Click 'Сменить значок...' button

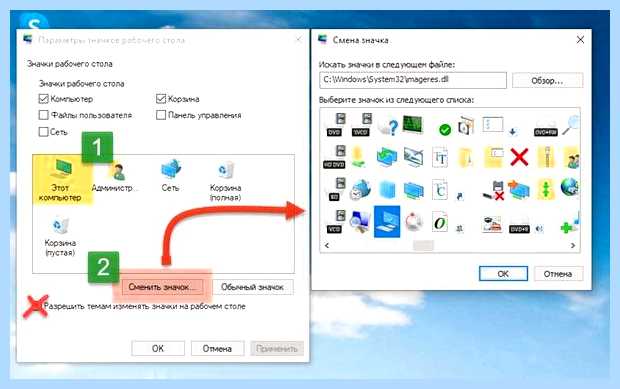tap(162, 287)
